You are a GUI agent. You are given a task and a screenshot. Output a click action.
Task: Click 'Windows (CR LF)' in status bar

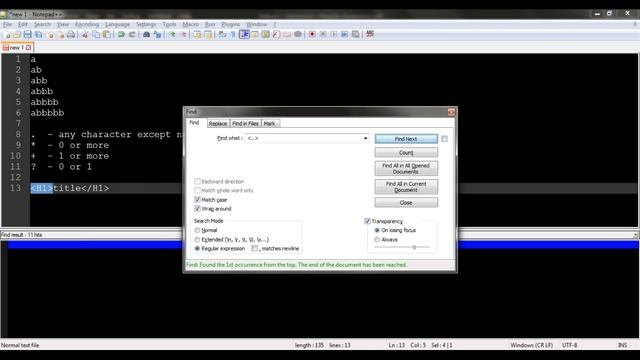(x=531, y=345)
